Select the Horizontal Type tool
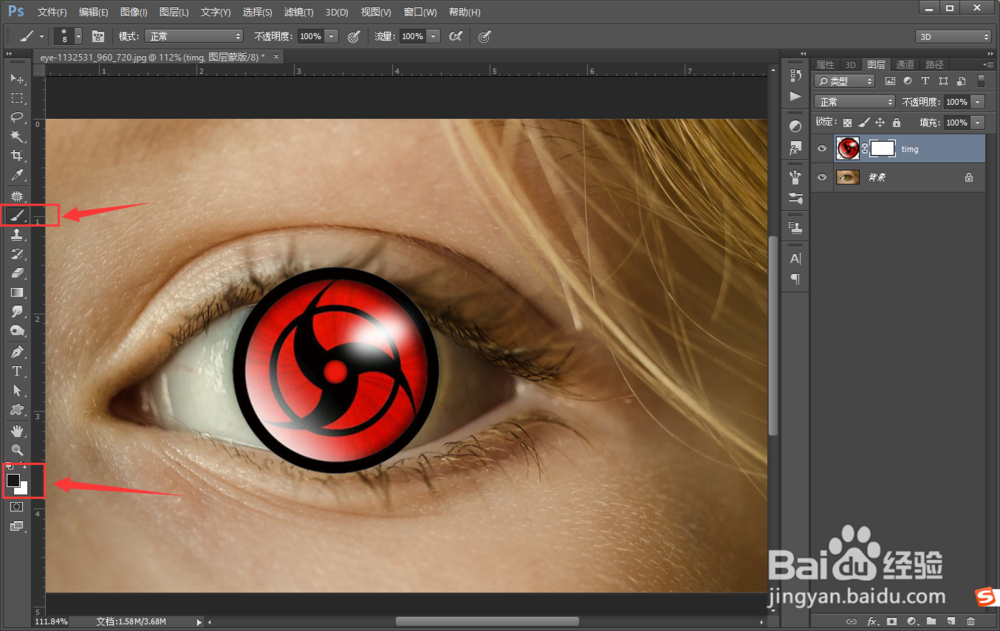 click(17, 371)
